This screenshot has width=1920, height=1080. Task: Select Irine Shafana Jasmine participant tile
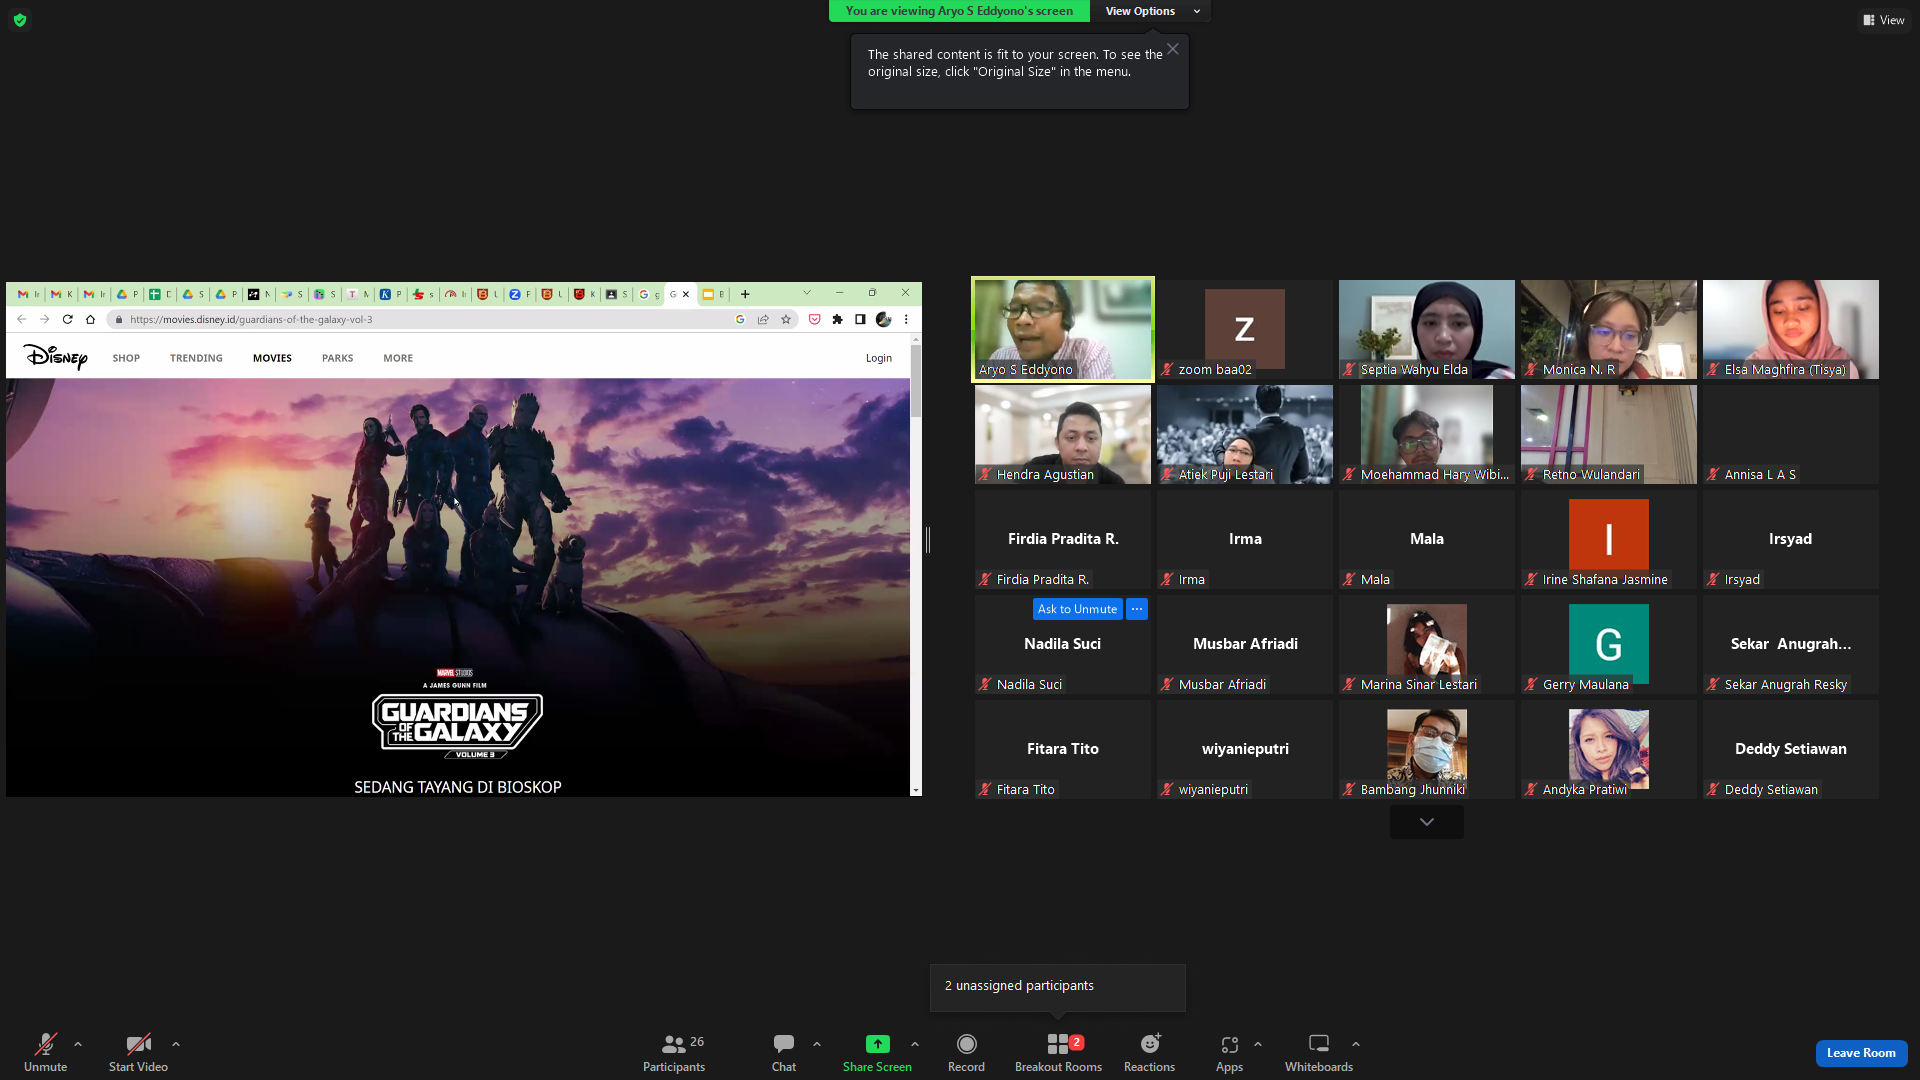point(1609,539)
